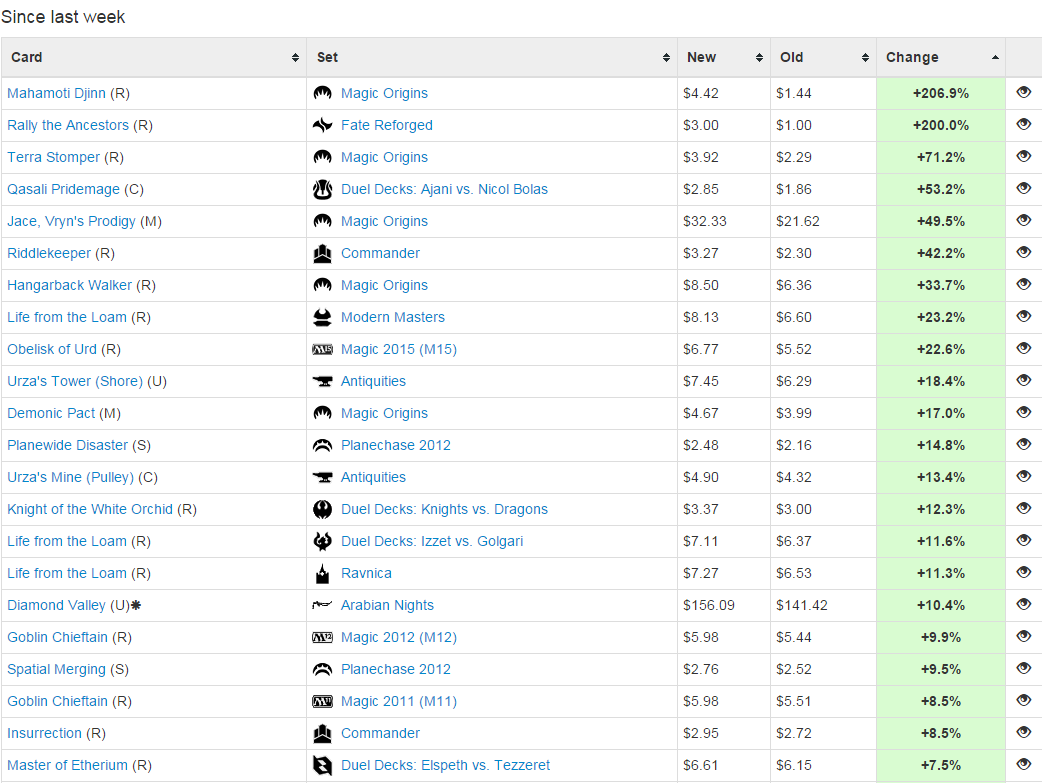1042x783 pixels.
Task: Open the Rally the Ancestors card link
Action: click(x=68, y=125)
